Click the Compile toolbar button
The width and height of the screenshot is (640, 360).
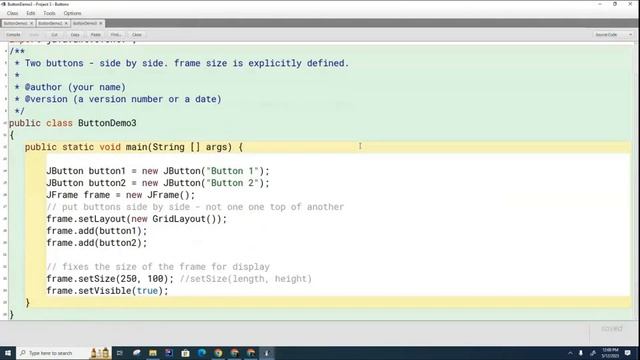tap(13, 35)
